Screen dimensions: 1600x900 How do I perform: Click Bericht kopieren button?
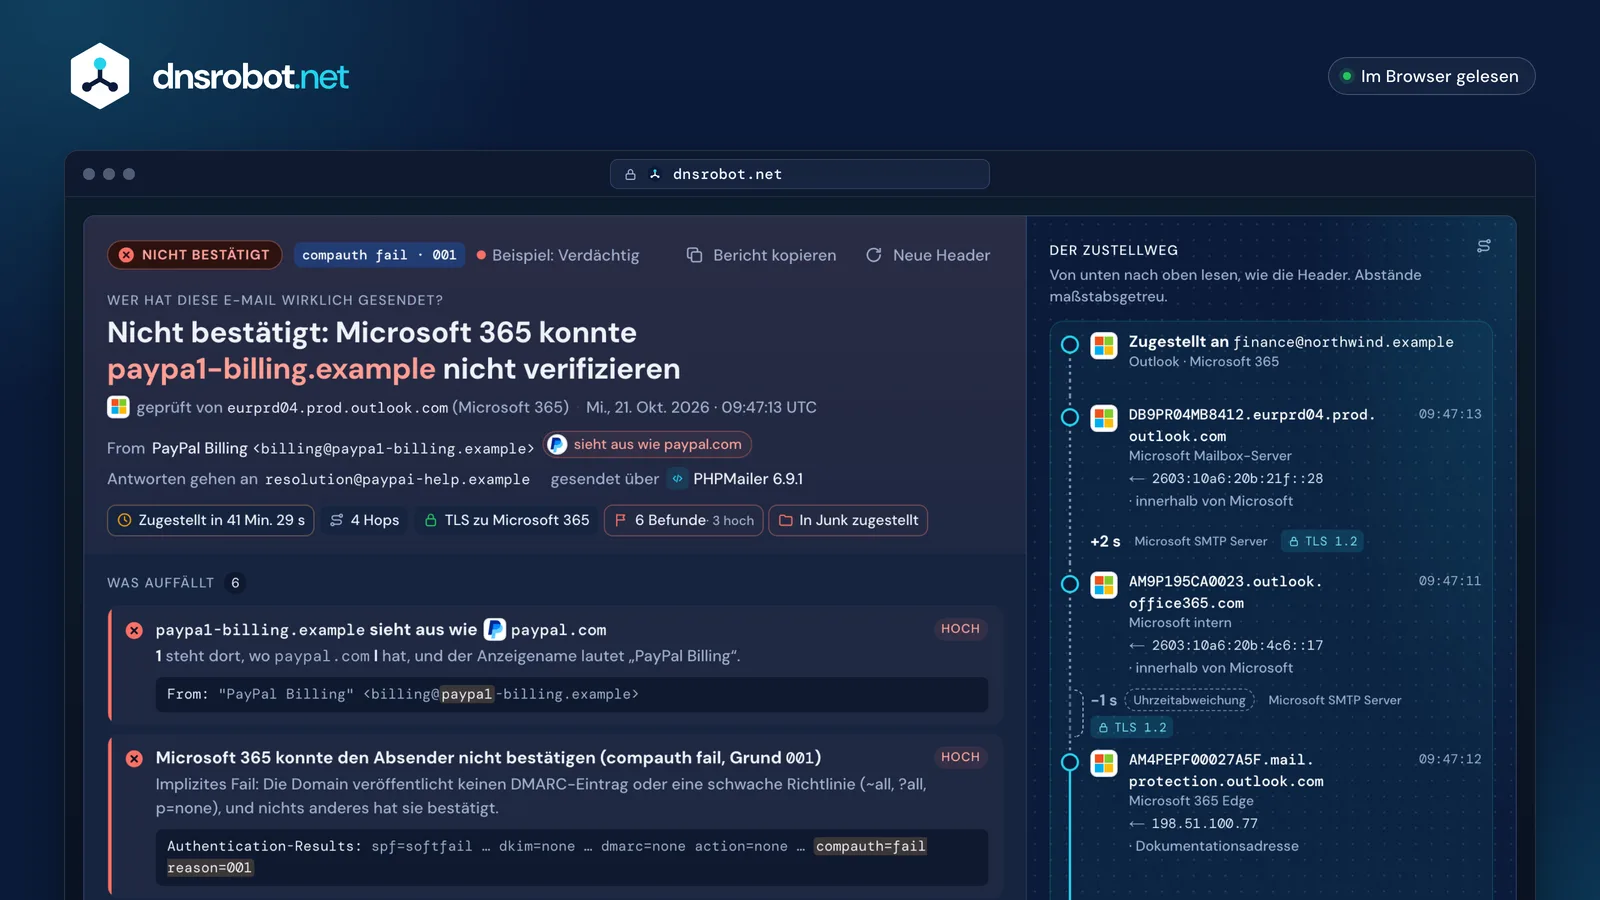point(762,255)
